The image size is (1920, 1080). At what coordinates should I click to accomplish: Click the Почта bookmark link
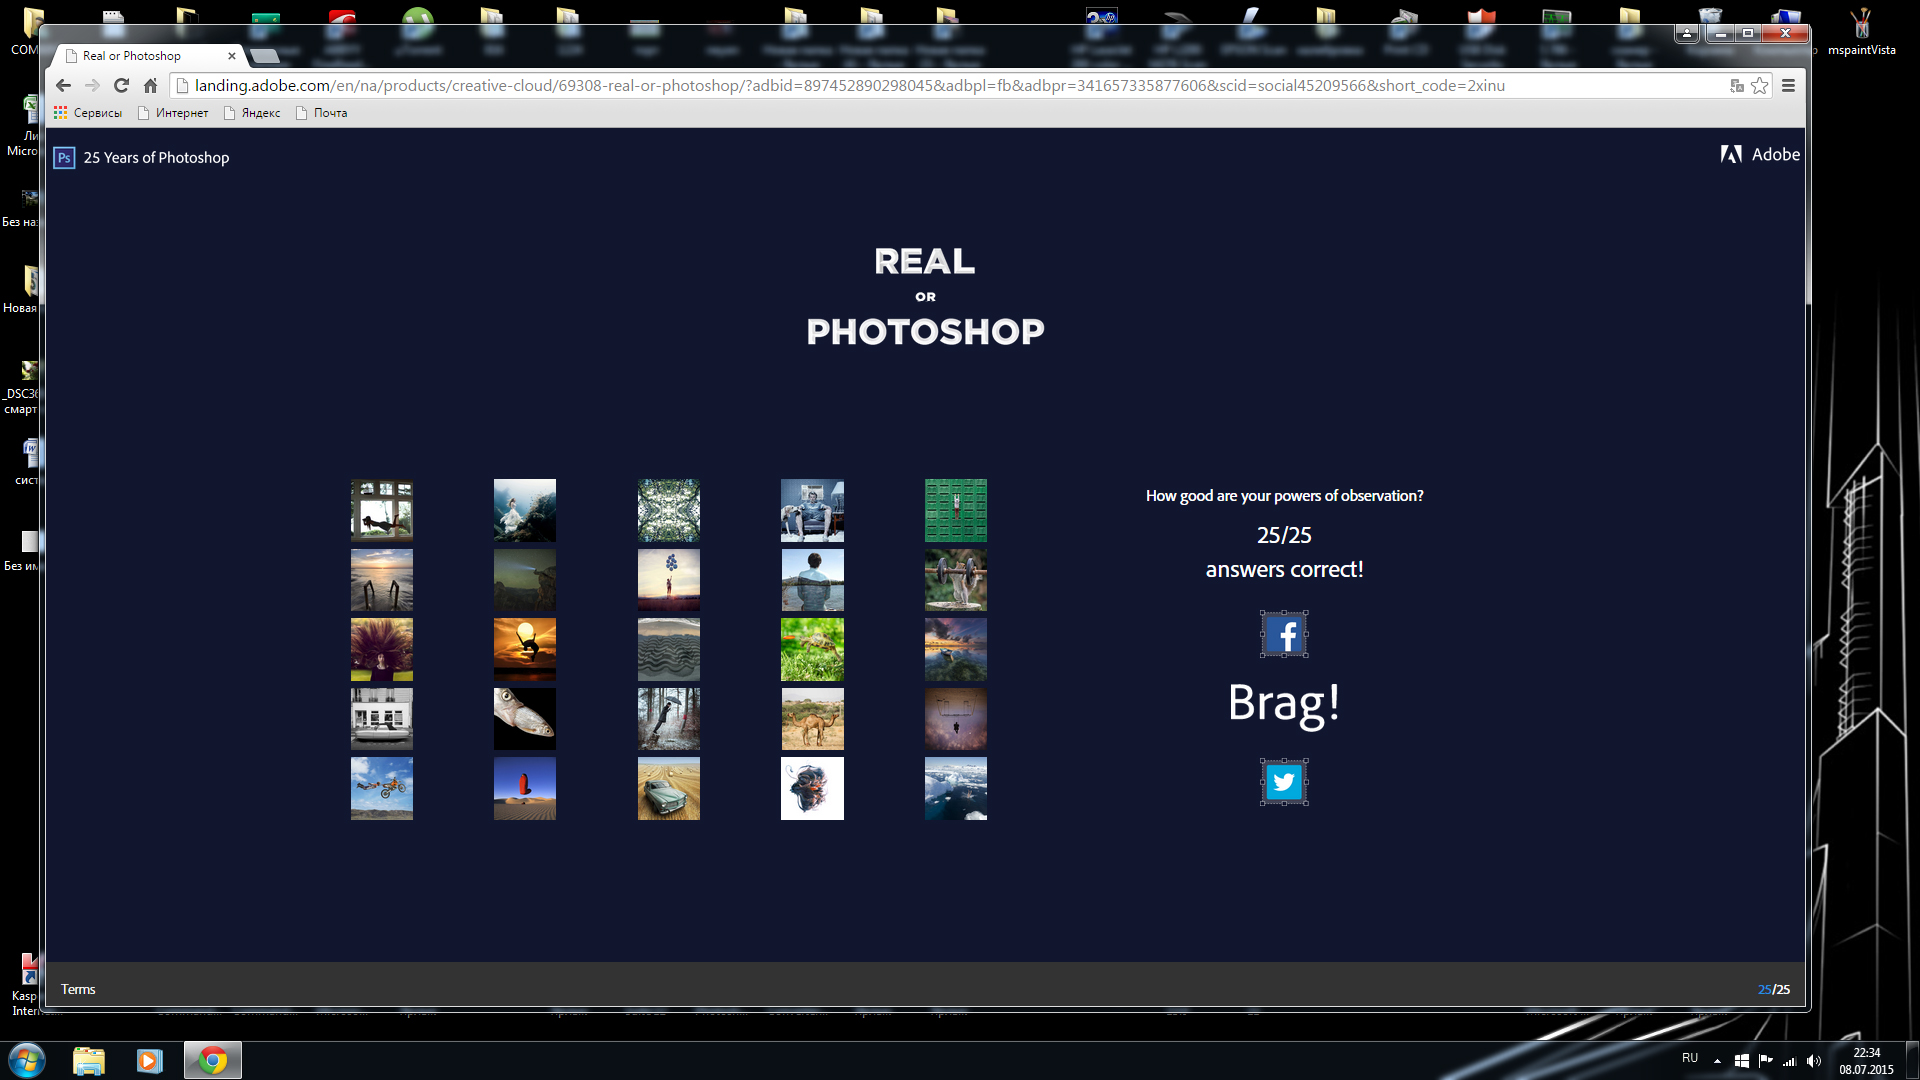click(322, 113)
